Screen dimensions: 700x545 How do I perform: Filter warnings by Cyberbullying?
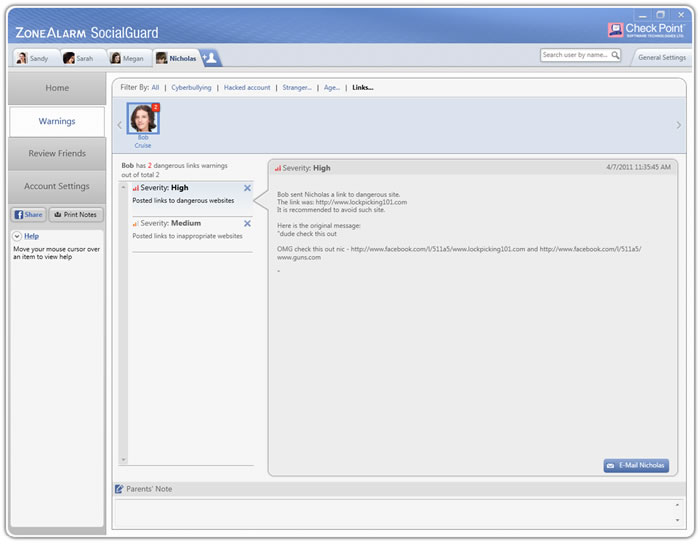[x=191, y=87]
